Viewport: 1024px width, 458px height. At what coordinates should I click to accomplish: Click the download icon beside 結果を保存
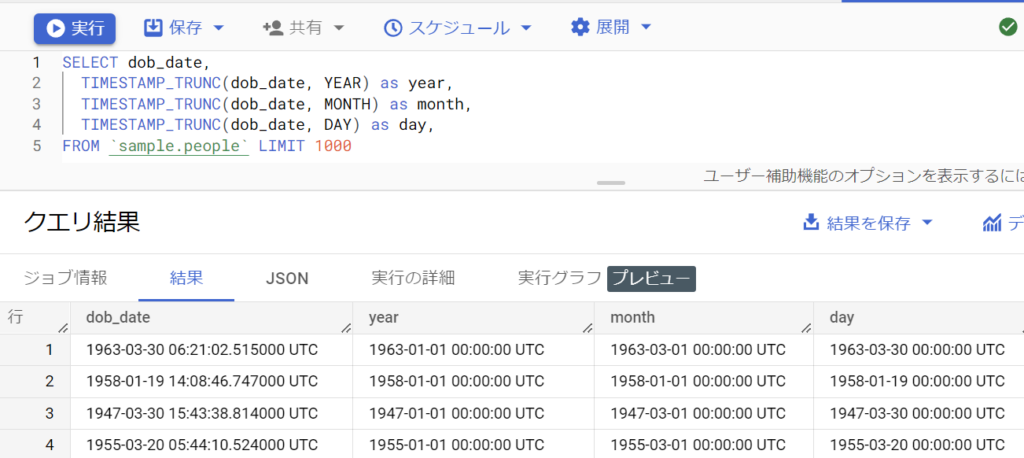[810, 223]
